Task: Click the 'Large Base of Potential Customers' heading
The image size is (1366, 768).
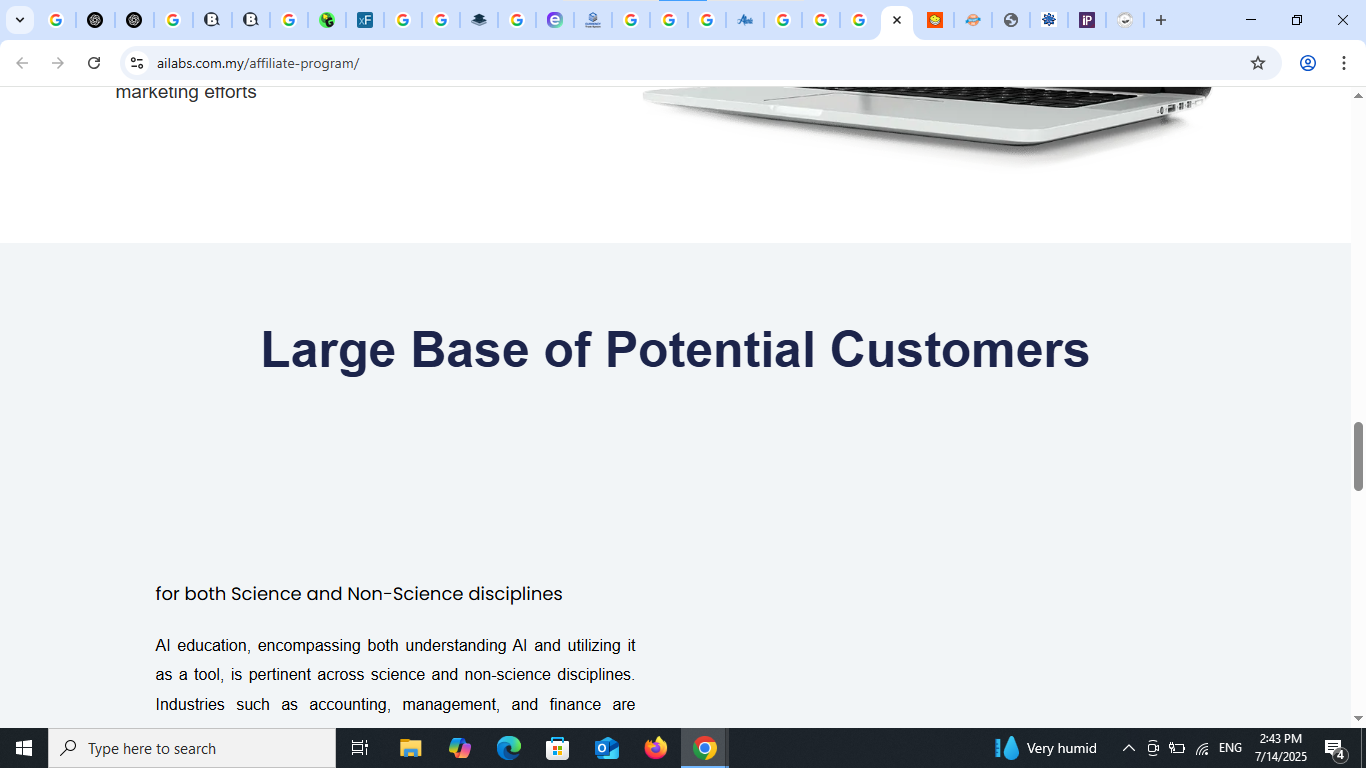Action: tap(675, 350)
